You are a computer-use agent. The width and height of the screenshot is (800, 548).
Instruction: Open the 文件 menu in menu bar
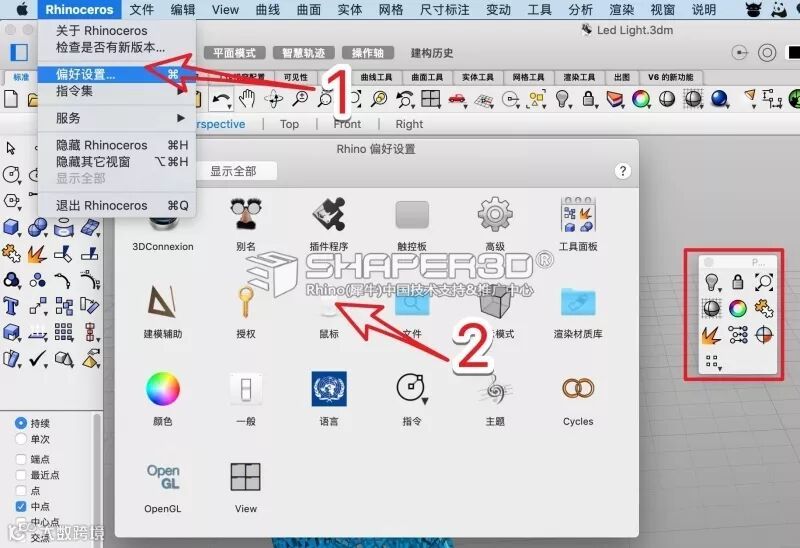pos(141,9)
